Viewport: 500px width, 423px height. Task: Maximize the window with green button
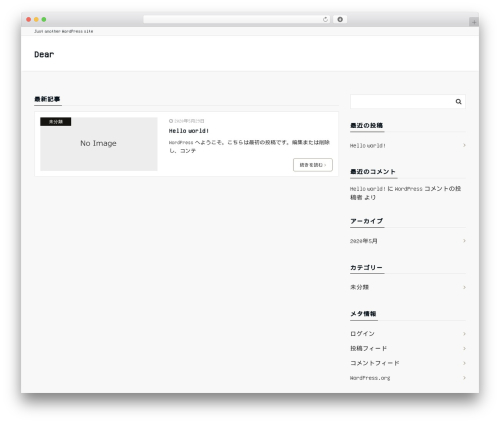[x=44, y=19]
